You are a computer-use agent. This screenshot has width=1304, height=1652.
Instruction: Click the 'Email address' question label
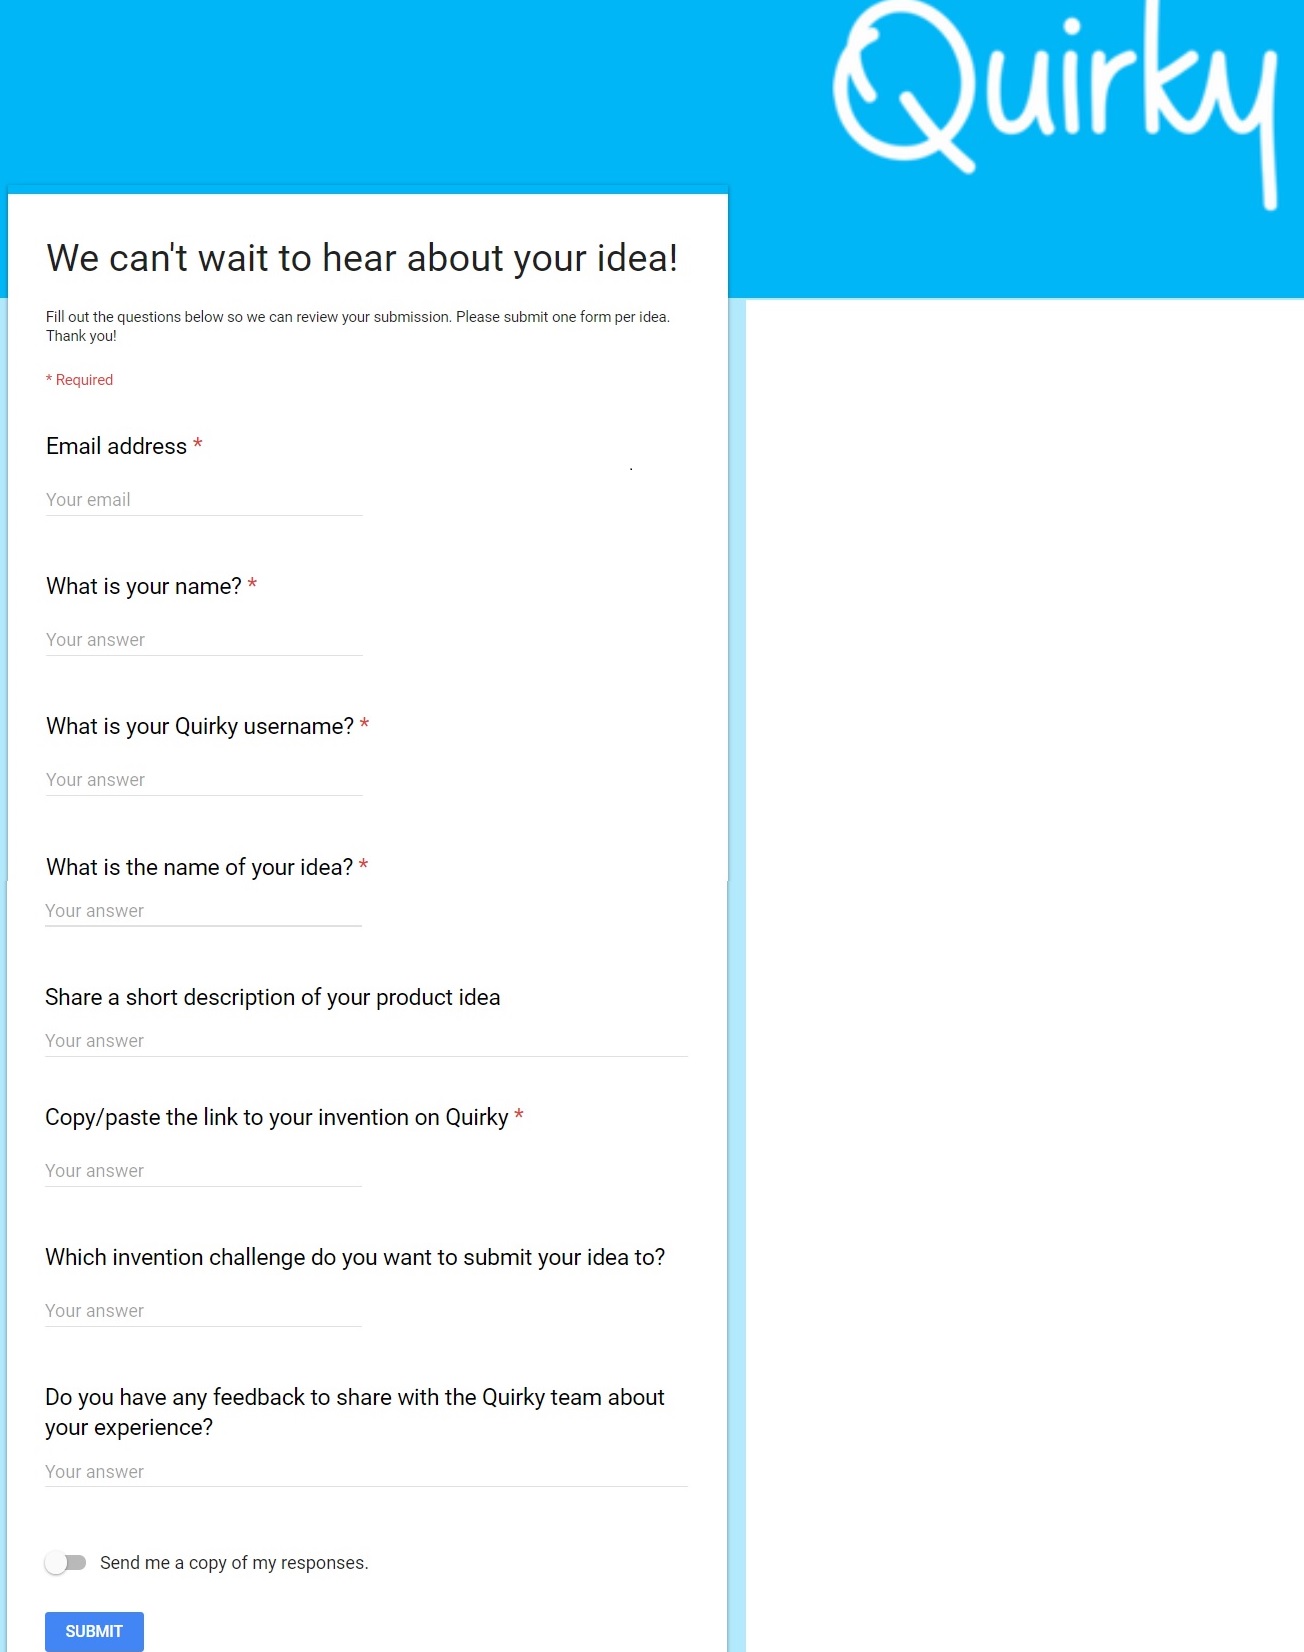116,446
